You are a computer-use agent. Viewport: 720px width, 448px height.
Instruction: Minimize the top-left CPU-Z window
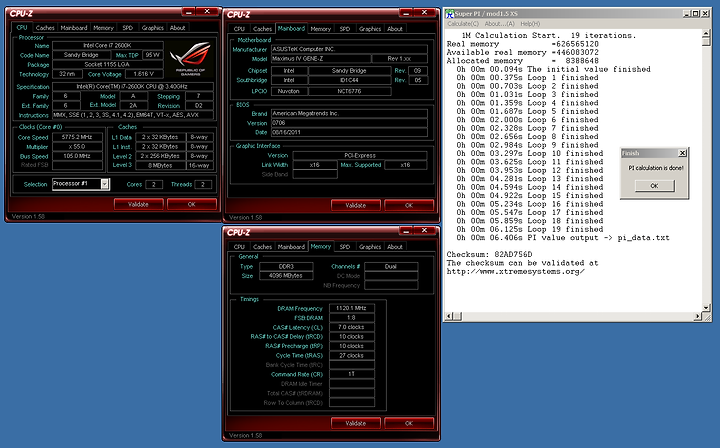189,12
